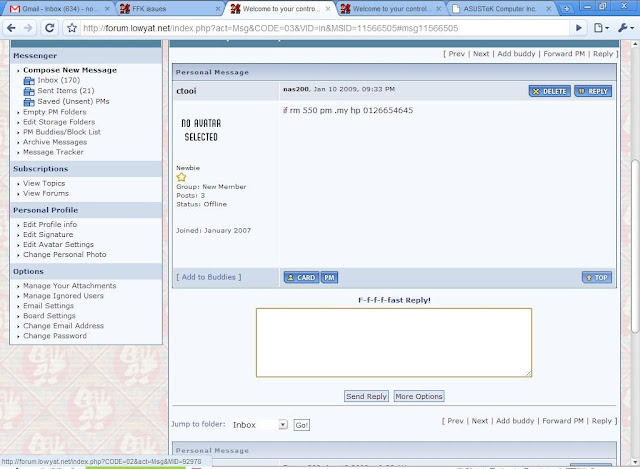
Task: Open Edit Profile info
Action: (x=50, y=224)
